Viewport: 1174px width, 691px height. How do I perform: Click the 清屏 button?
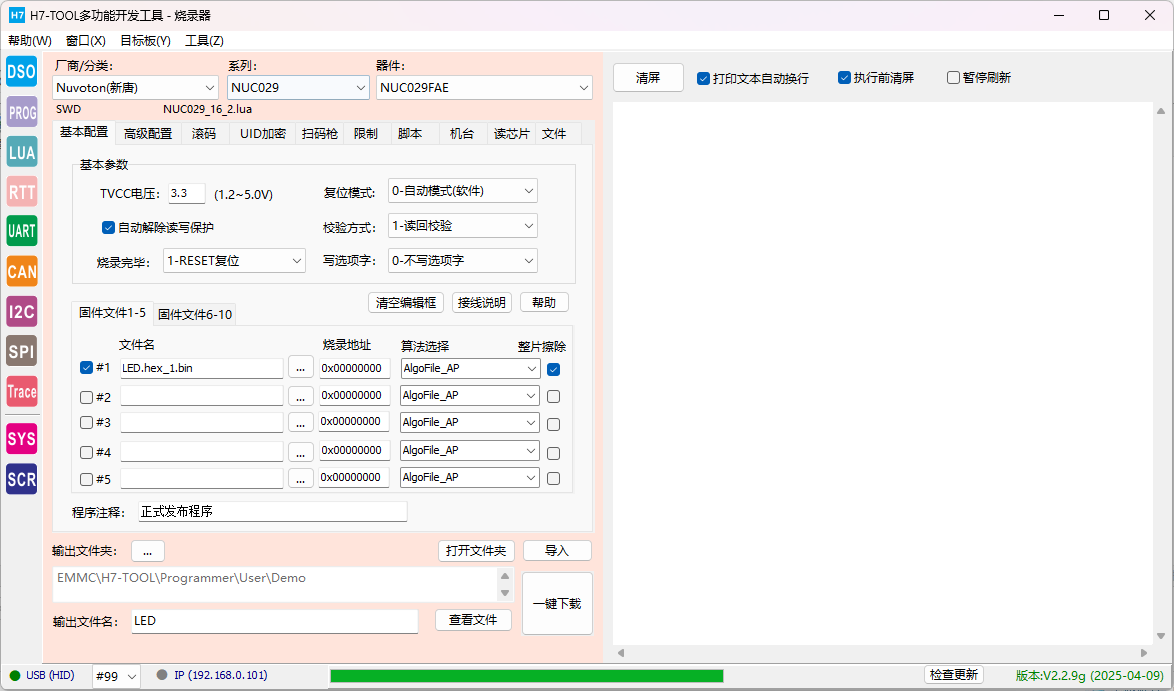click(648, 78)
